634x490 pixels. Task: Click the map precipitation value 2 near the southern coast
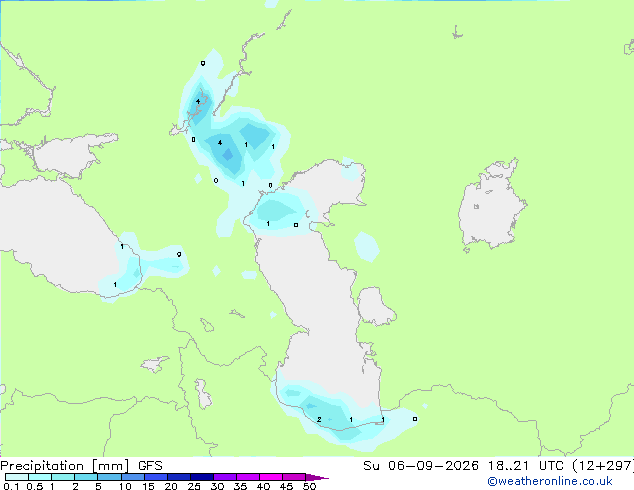pos(319,419)
